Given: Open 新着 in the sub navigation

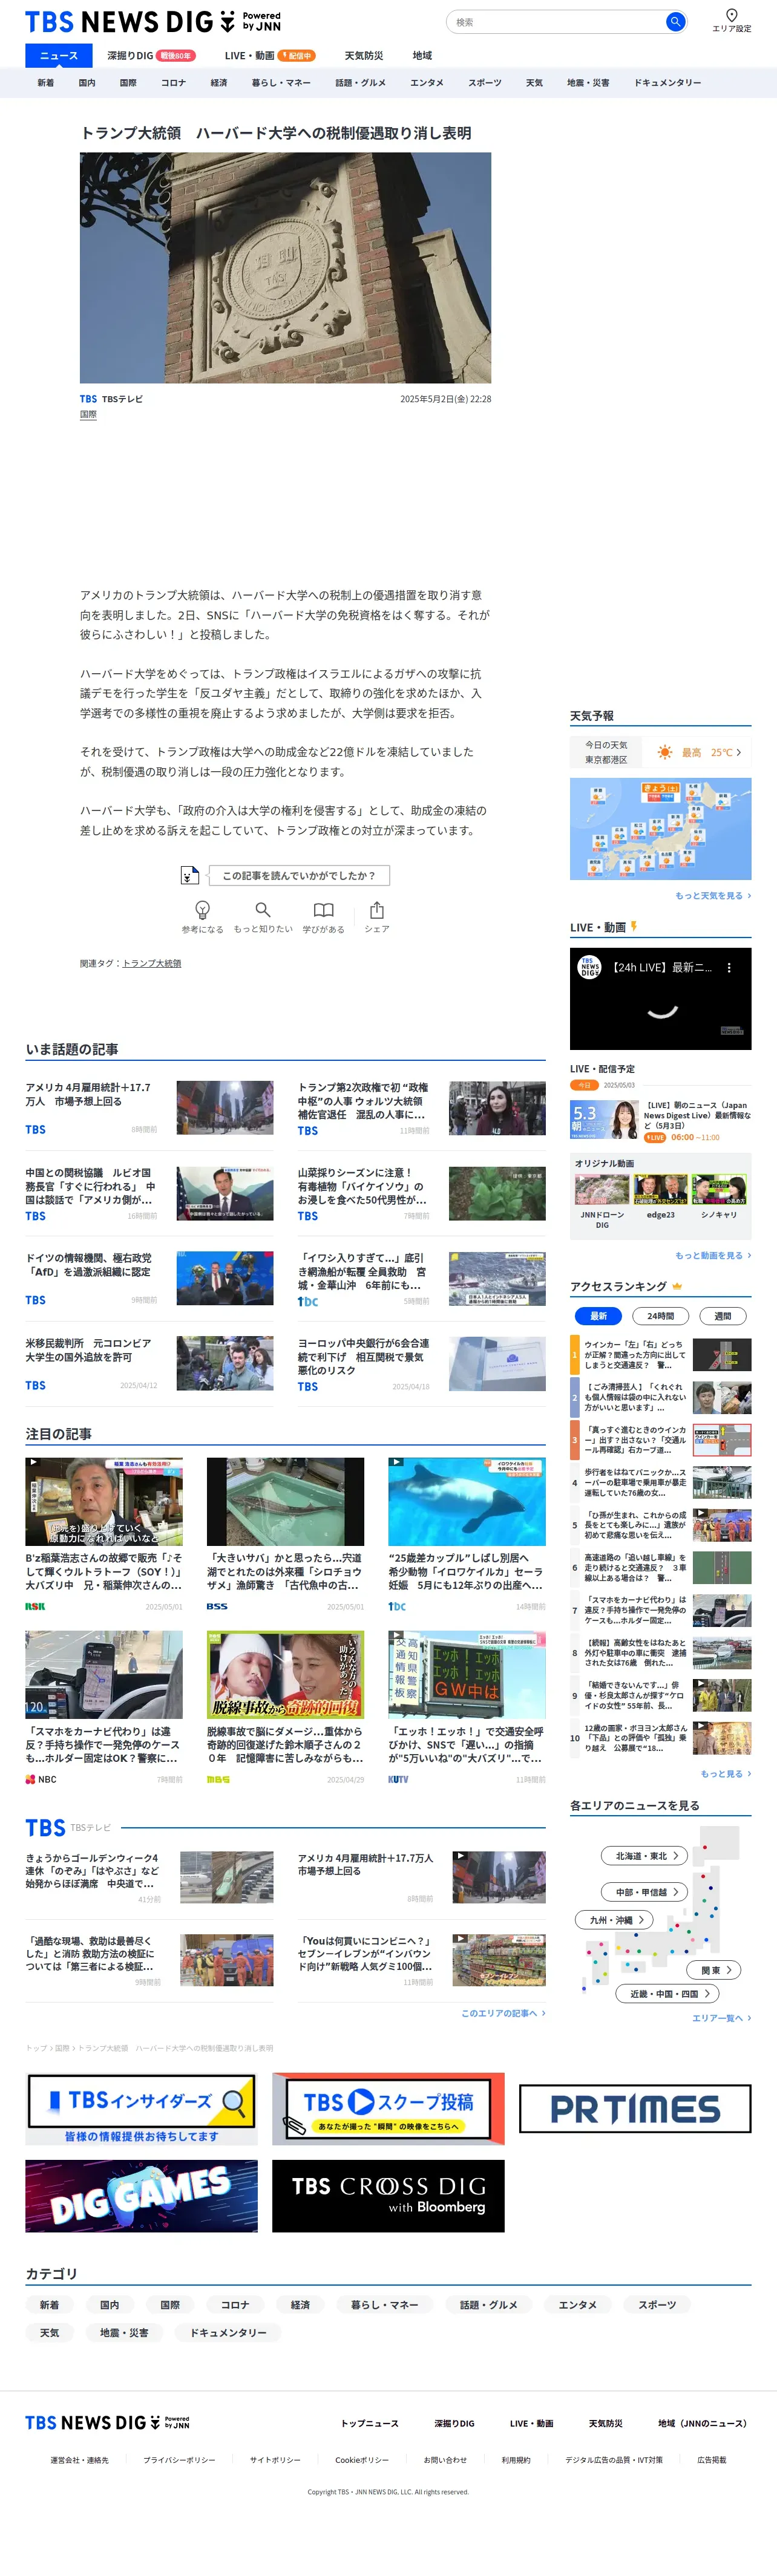Looking at the screenshot, I should pos(46,83).
